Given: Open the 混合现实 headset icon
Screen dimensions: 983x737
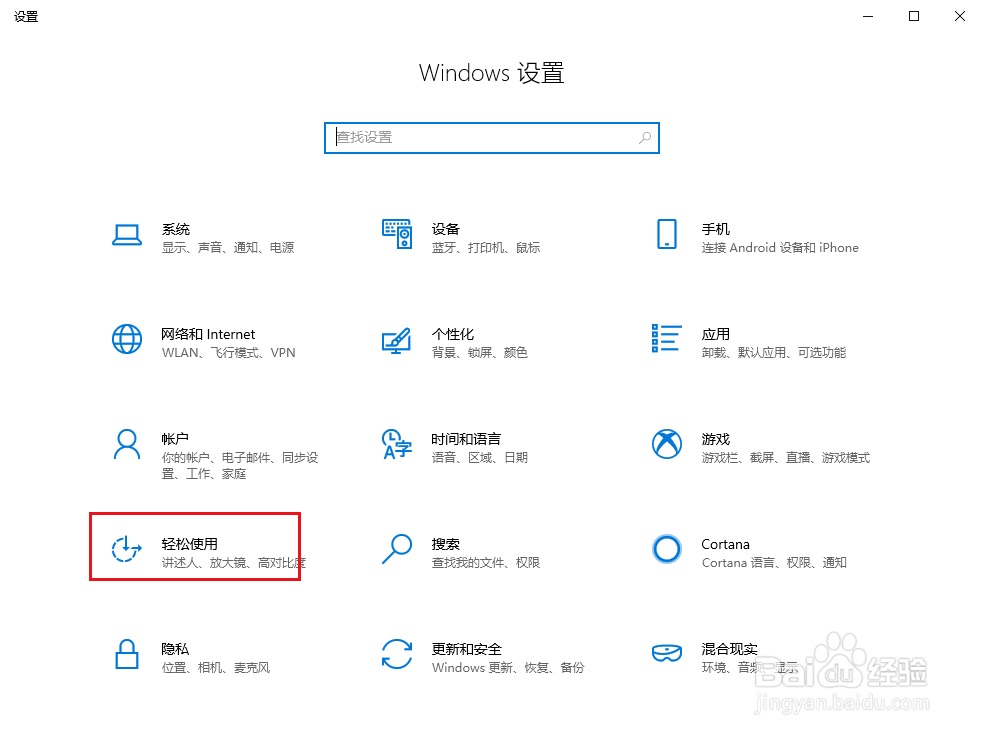Looking at the screenshot, I should (666, 653).
